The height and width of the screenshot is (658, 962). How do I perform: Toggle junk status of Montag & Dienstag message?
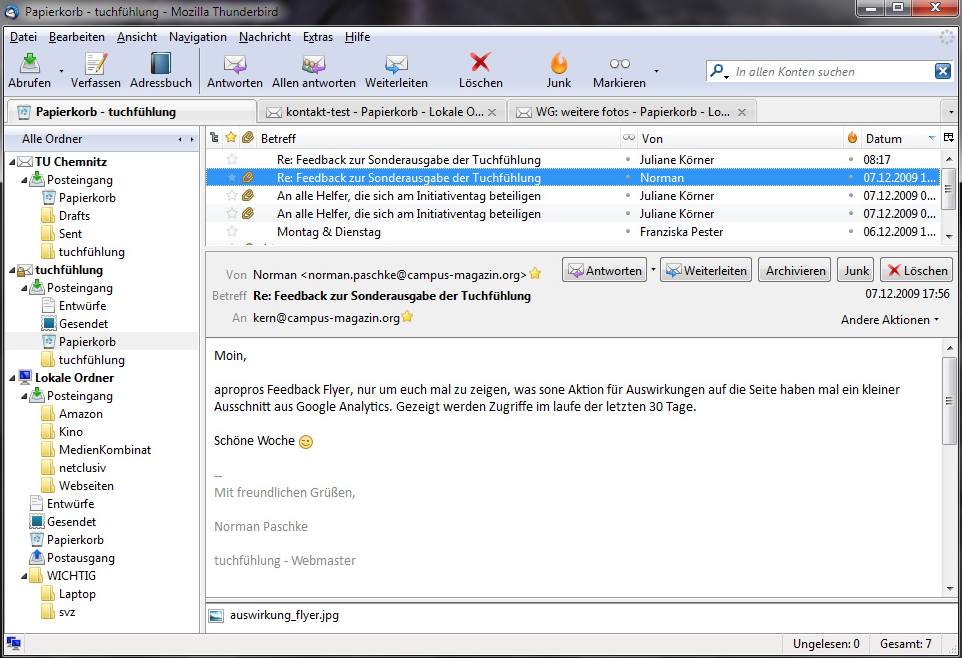851,231
